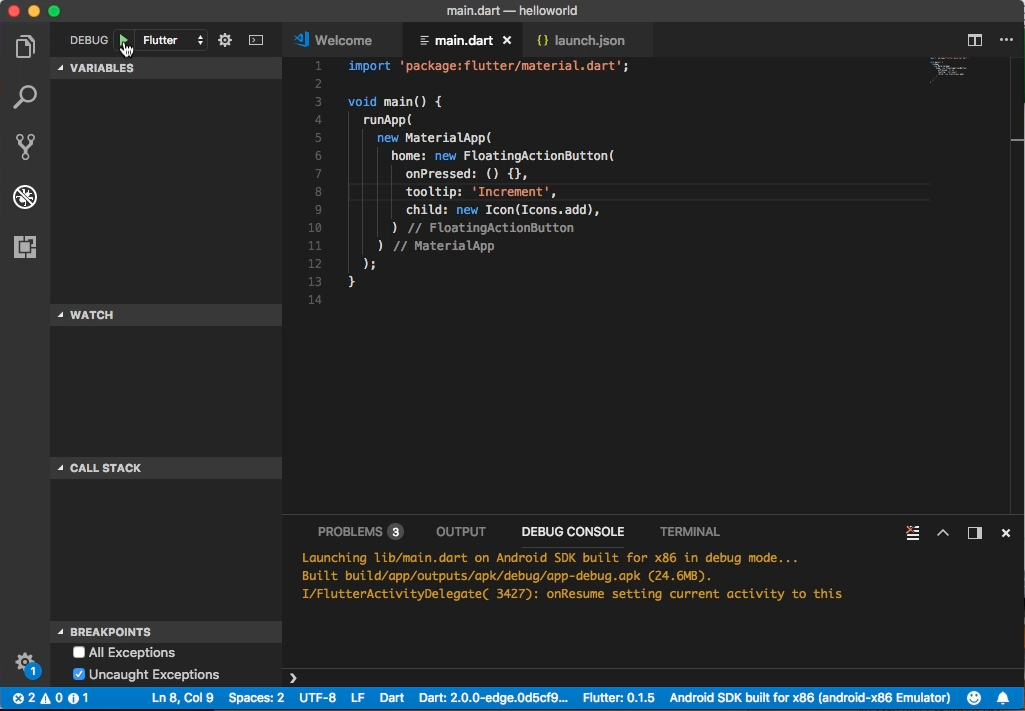Viewport: 1025px width, 711px height.
Task: Enable the All Exceptions checkbox
Action: (x=79, y=652)
